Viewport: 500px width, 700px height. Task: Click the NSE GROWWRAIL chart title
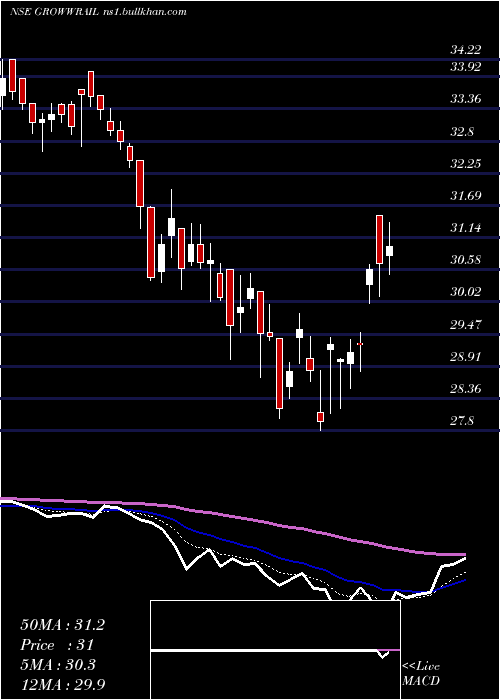98,12
